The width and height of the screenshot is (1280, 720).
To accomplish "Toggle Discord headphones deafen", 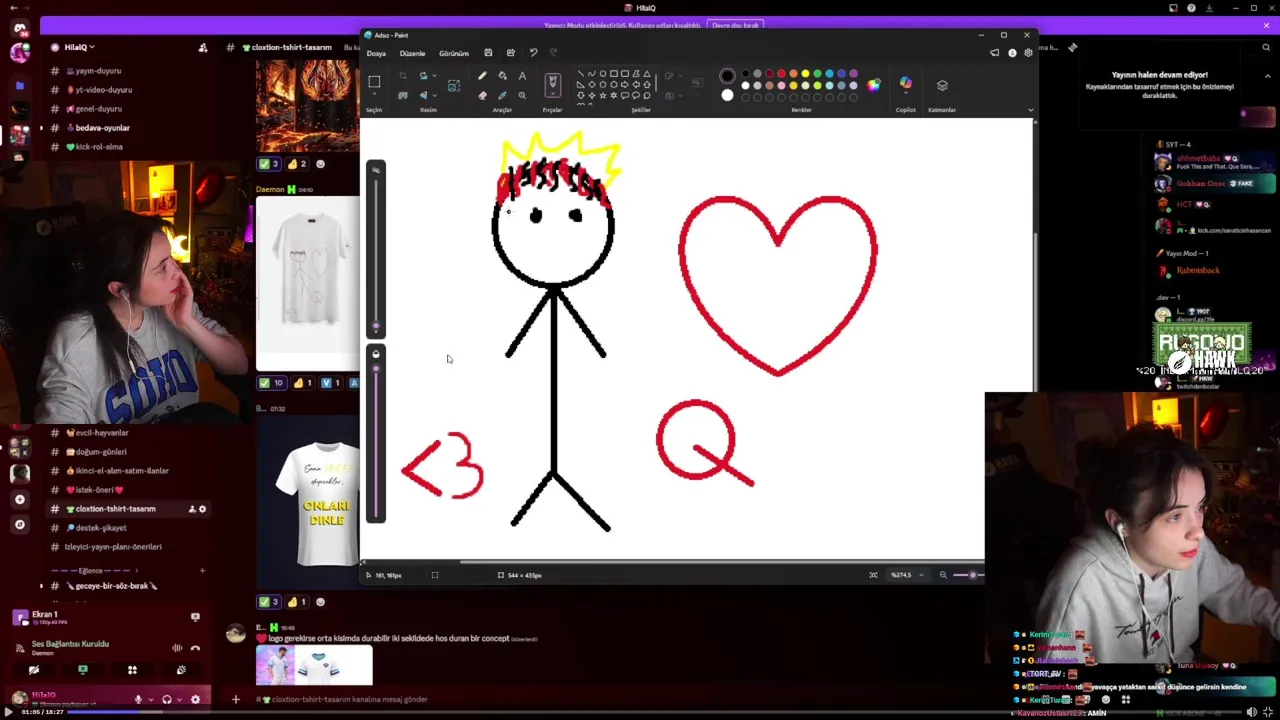I will click(x=167, y=699).
